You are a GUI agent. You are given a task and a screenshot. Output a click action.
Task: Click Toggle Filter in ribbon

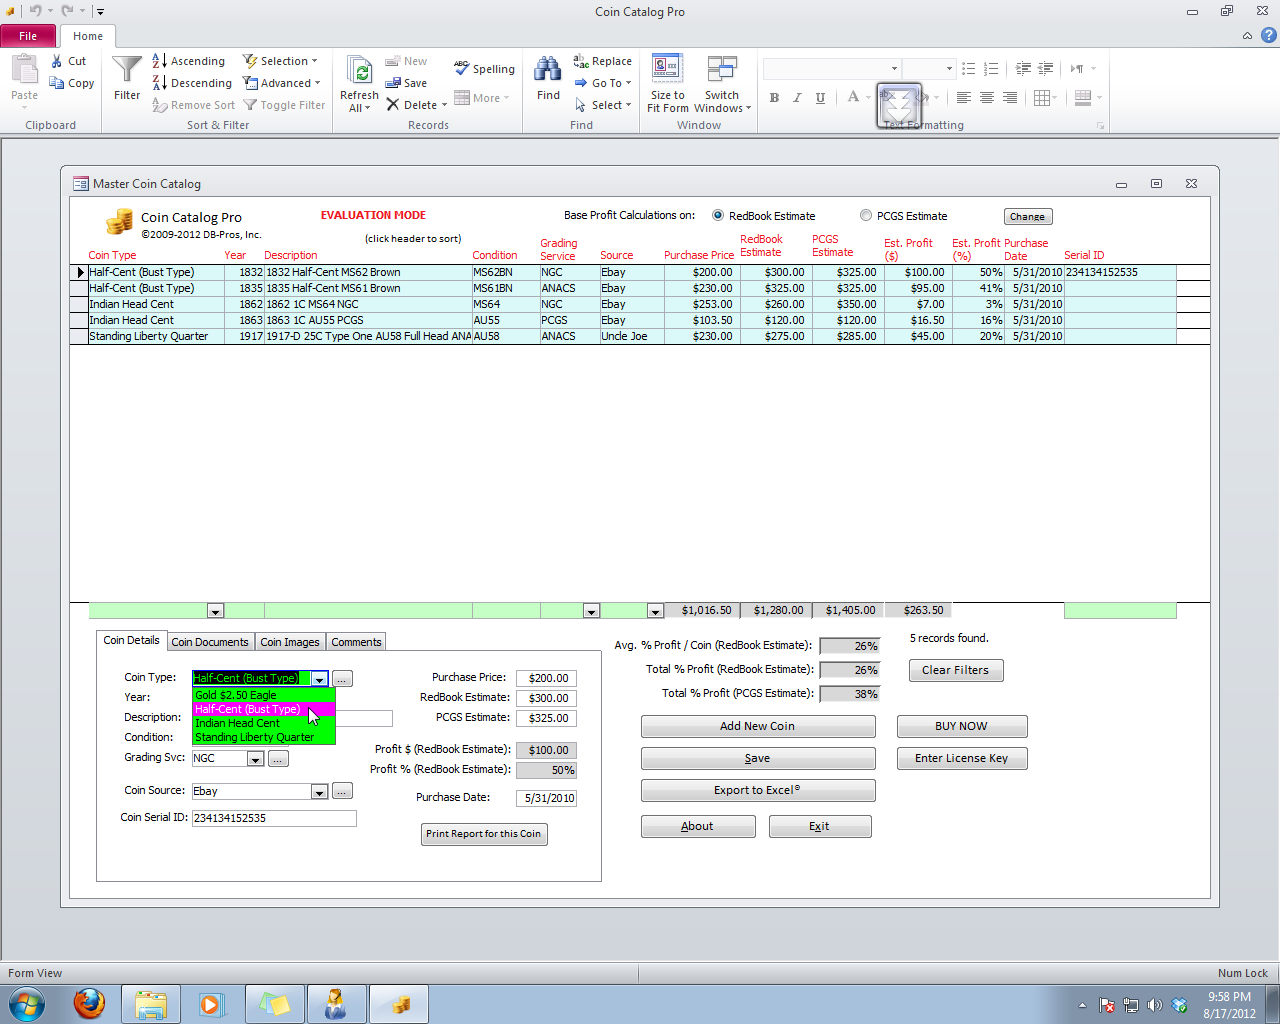[x=284, y=105]
